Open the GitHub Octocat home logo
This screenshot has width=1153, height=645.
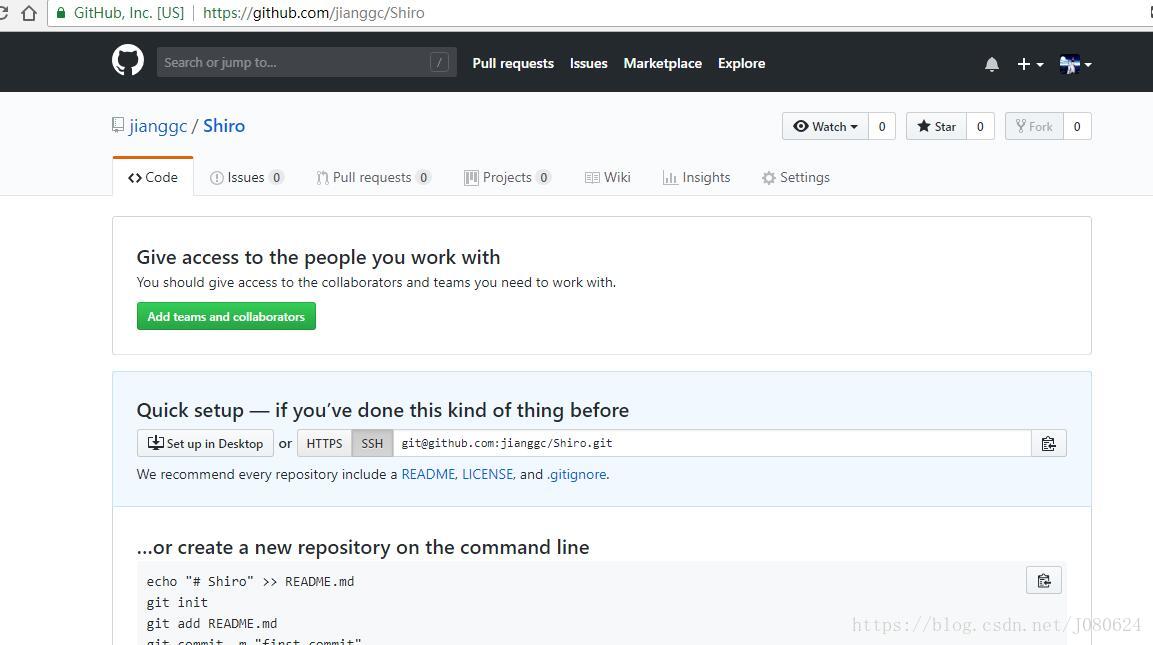(x=128, y=61)
